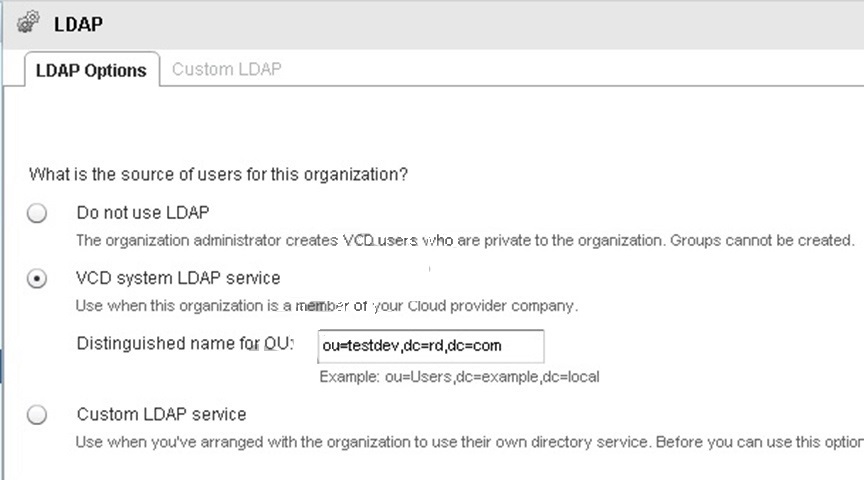Click the 'Distinguished name for OU:' field label

click(185, 343)
